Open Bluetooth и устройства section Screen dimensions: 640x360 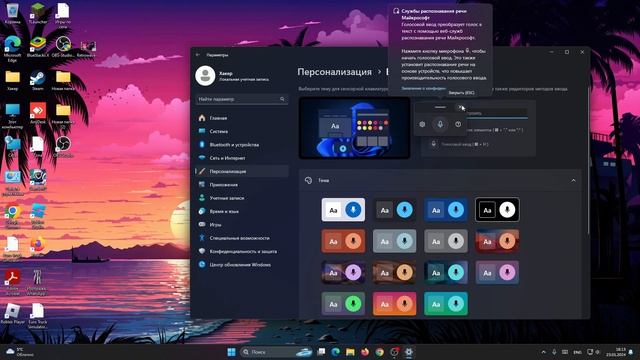point(242,144)
